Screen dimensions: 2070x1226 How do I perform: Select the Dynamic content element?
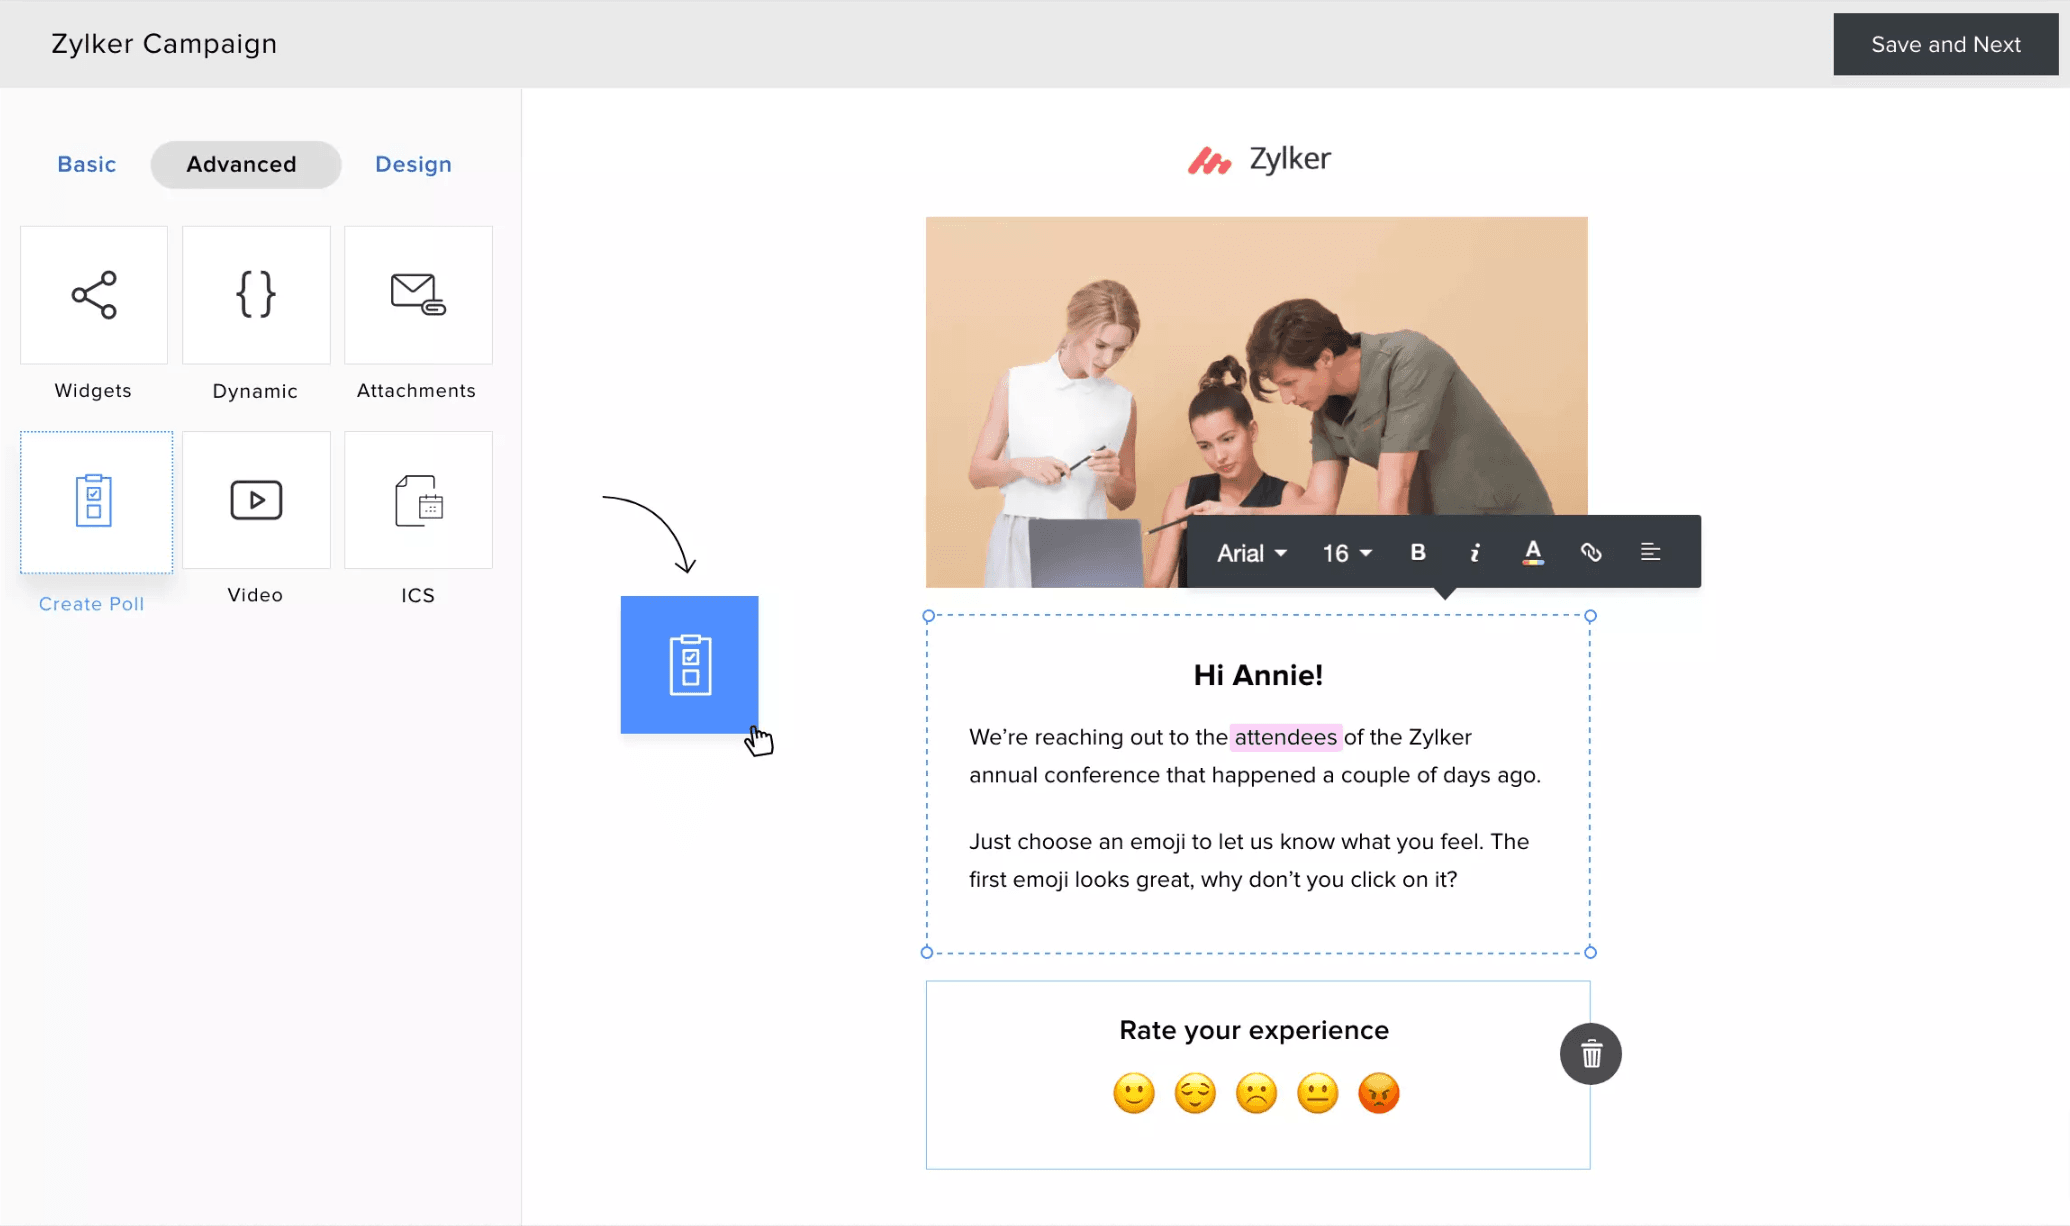click(x=256, y=295)
